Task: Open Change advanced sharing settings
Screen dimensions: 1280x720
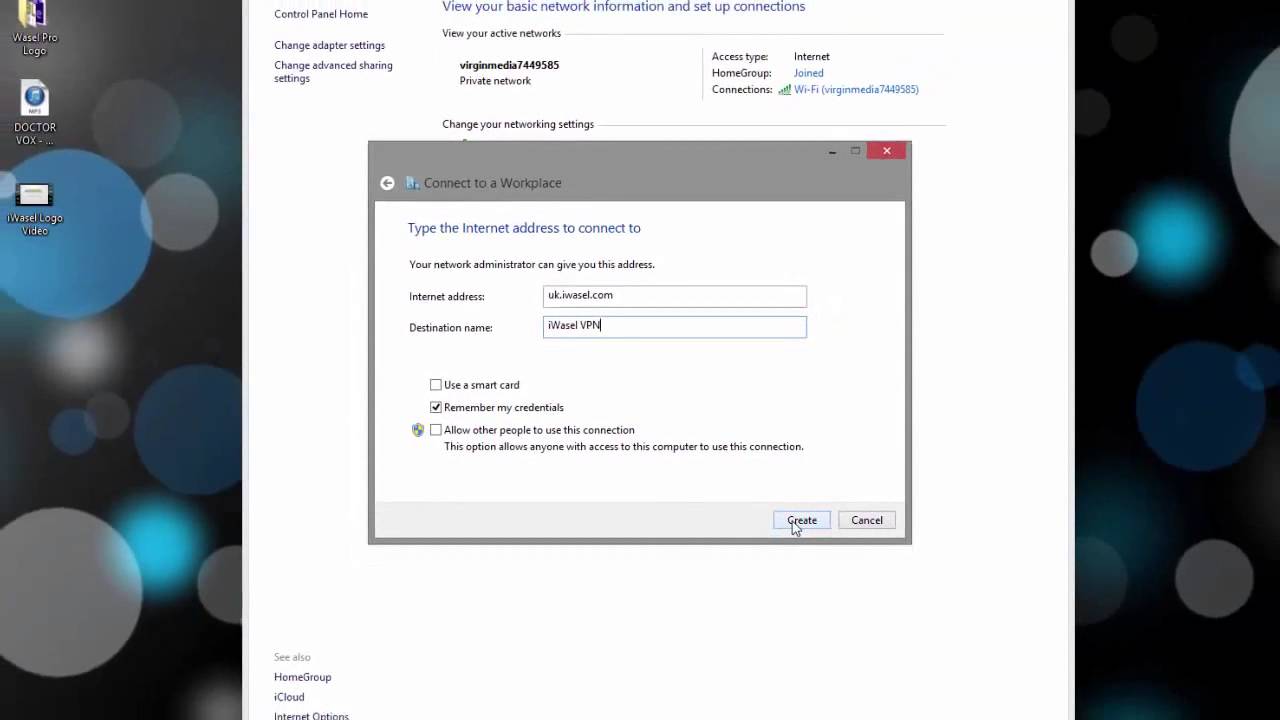Action: coord(333,72)
